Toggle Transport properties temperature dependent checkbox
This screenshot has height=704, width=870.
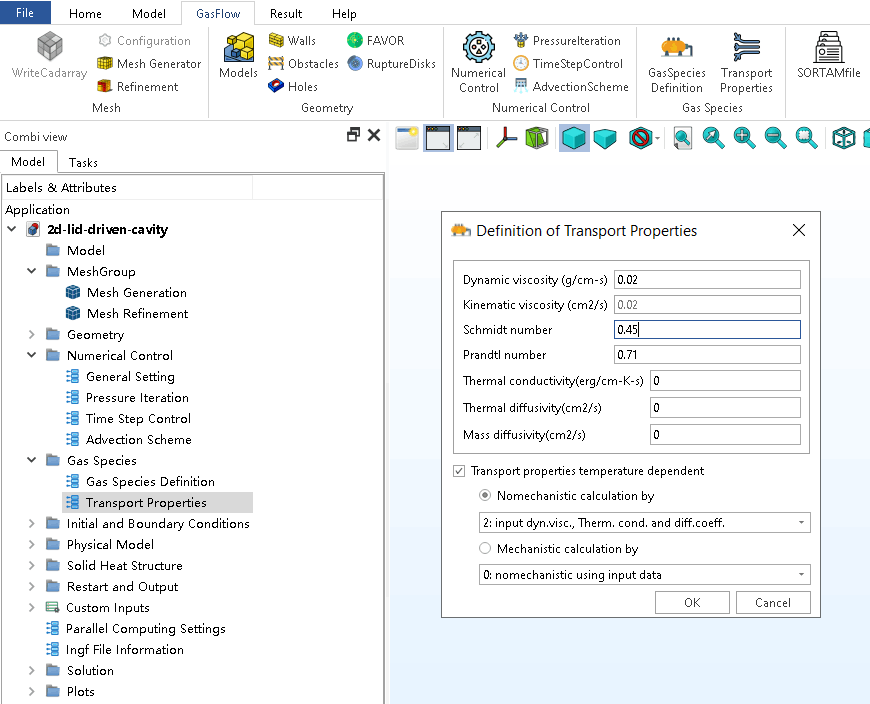point(460,471)
